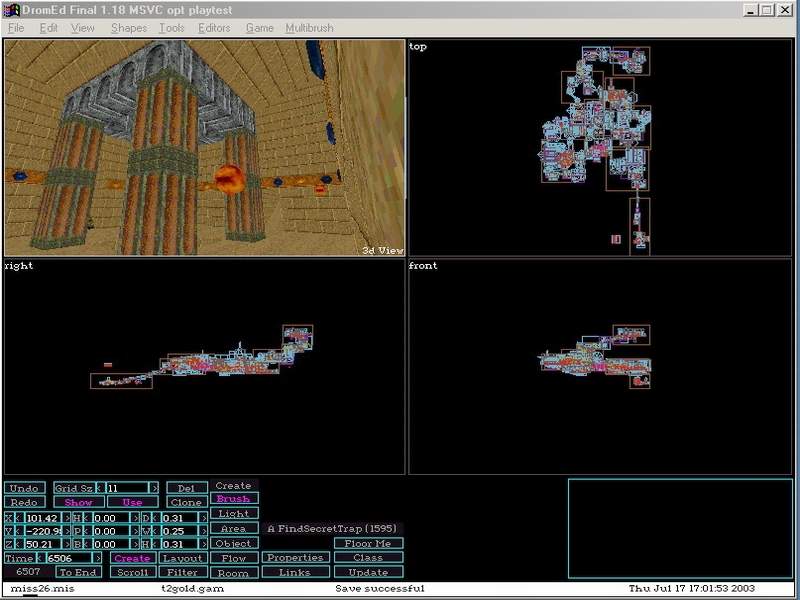The height and width of the screenshot is (600, 800).
Task: Increase the W dimension value
Action: (204, 531)
